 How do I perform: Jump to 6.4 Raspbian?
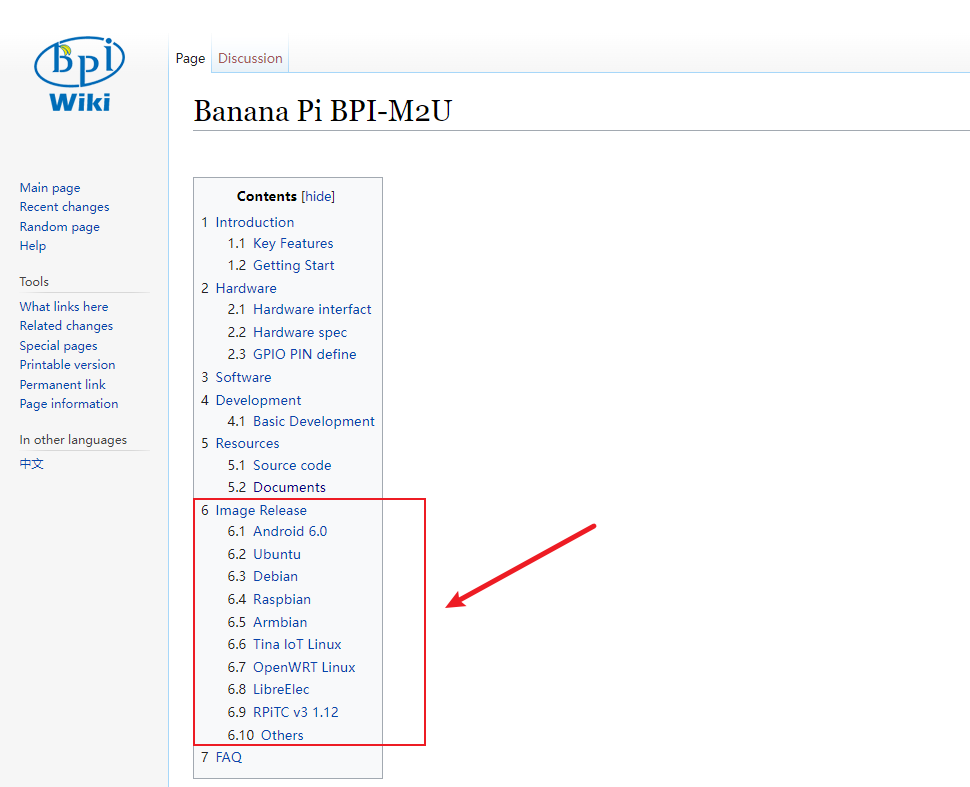tap(269, 600)
